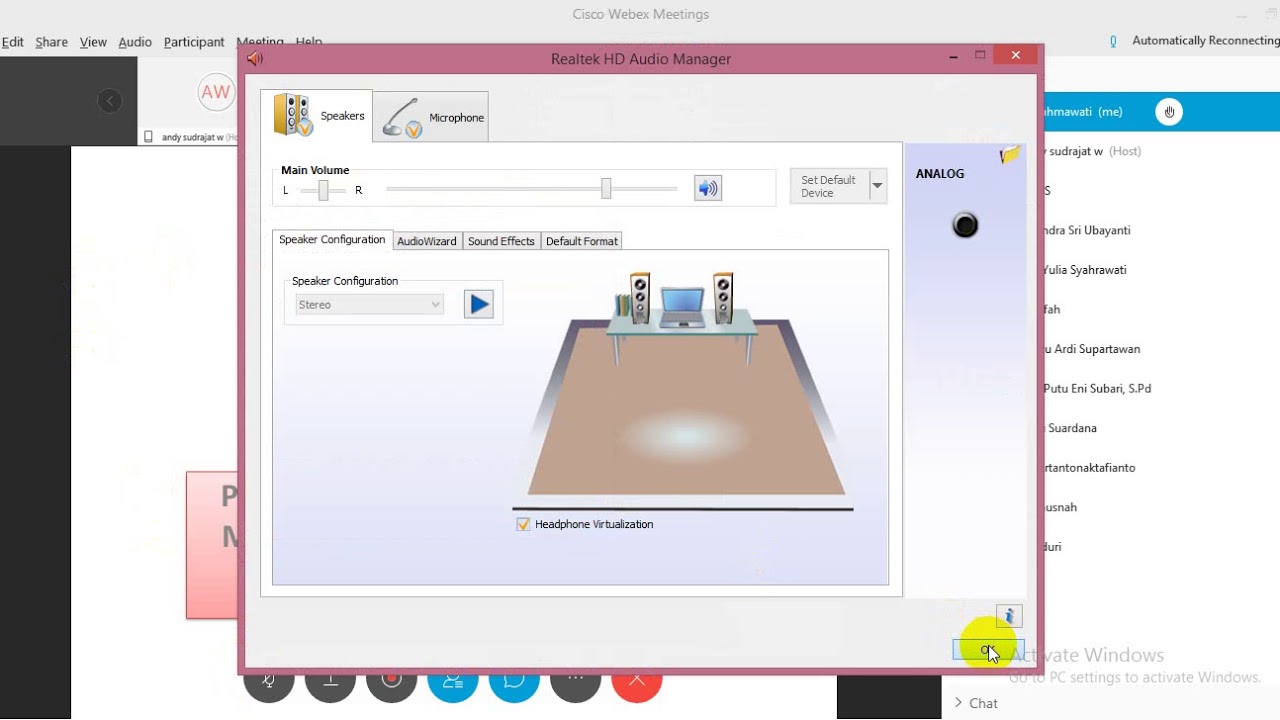
Task: Click the Set Default Device button
Action: tap(829, 186)
